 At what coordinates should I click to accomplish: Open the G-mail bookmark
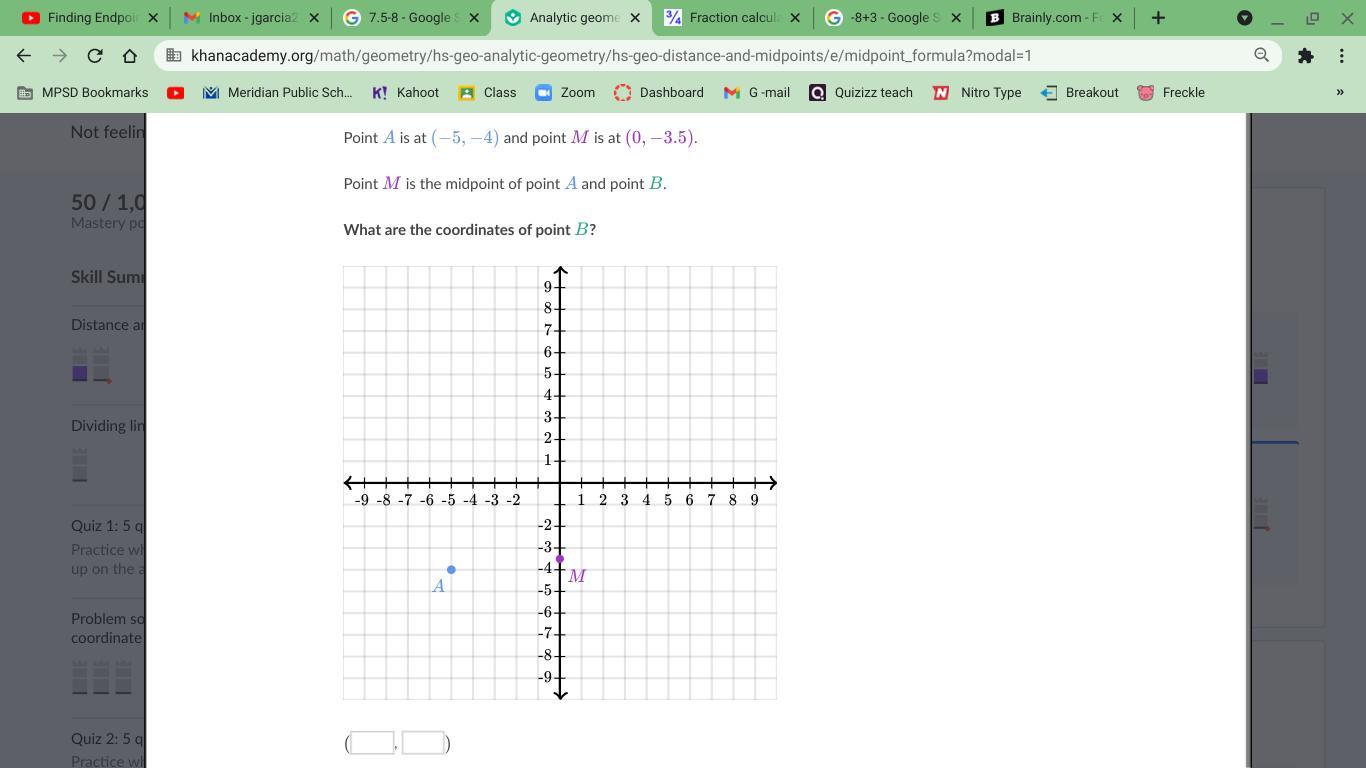click(x=758, y=92)
